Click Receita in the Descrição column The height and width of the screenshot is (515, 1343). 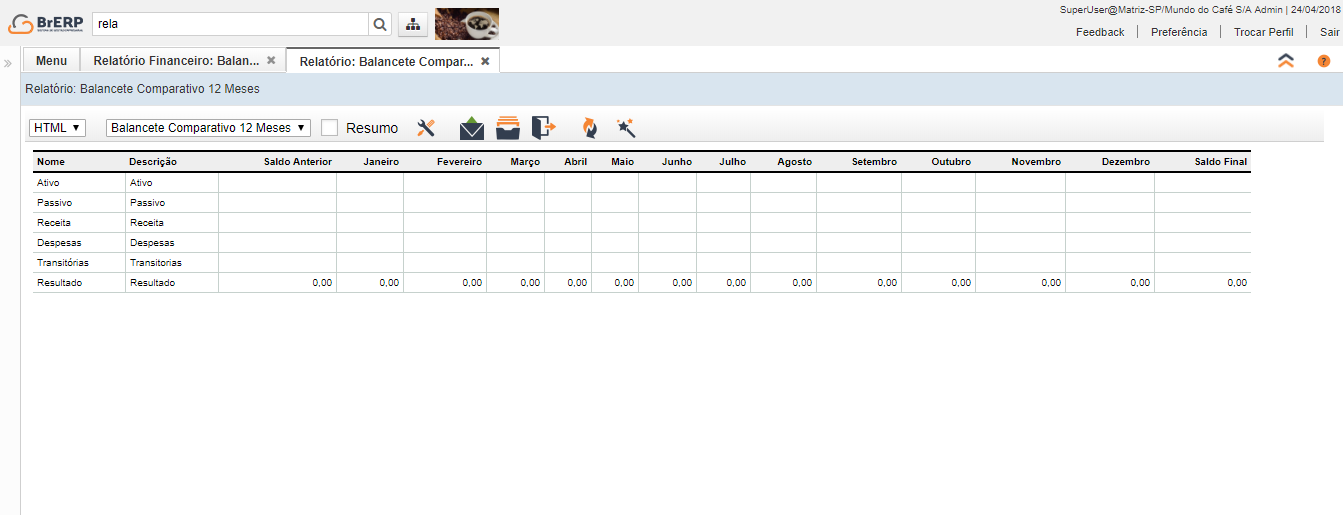(x=147, y=223)
